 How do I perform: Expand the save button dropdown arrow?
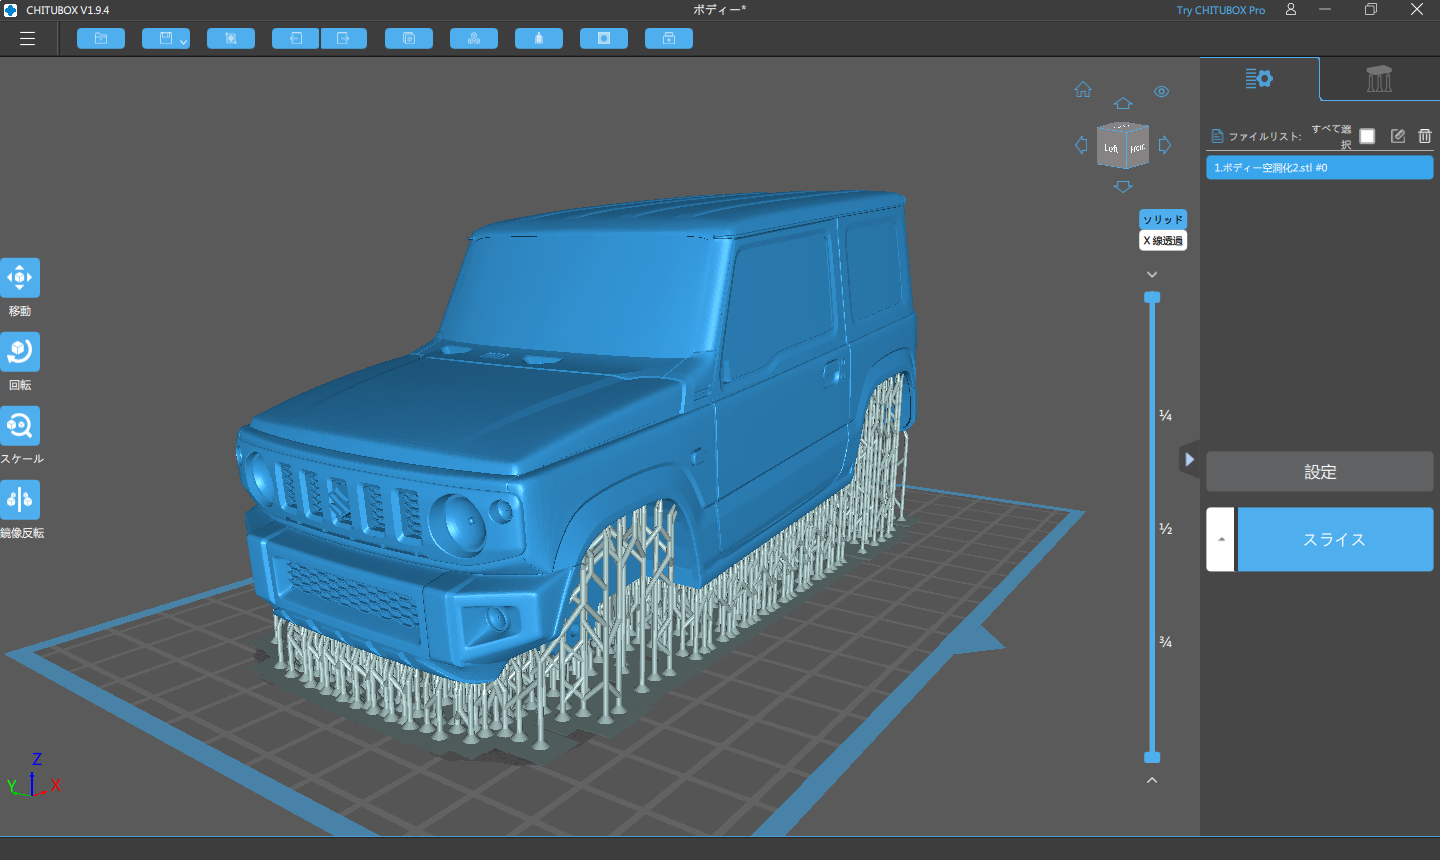click(184, 41)
